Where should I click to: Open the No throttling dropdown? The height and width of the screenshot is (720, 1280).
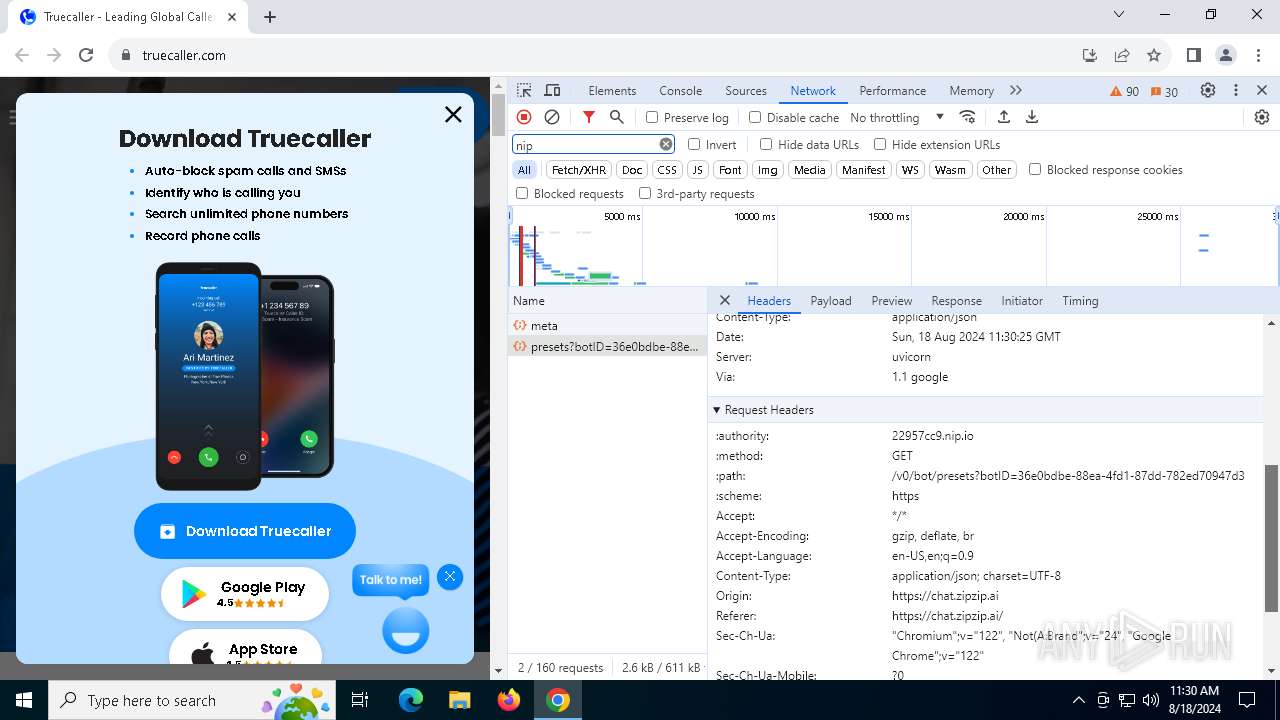[x=897, y=117]
